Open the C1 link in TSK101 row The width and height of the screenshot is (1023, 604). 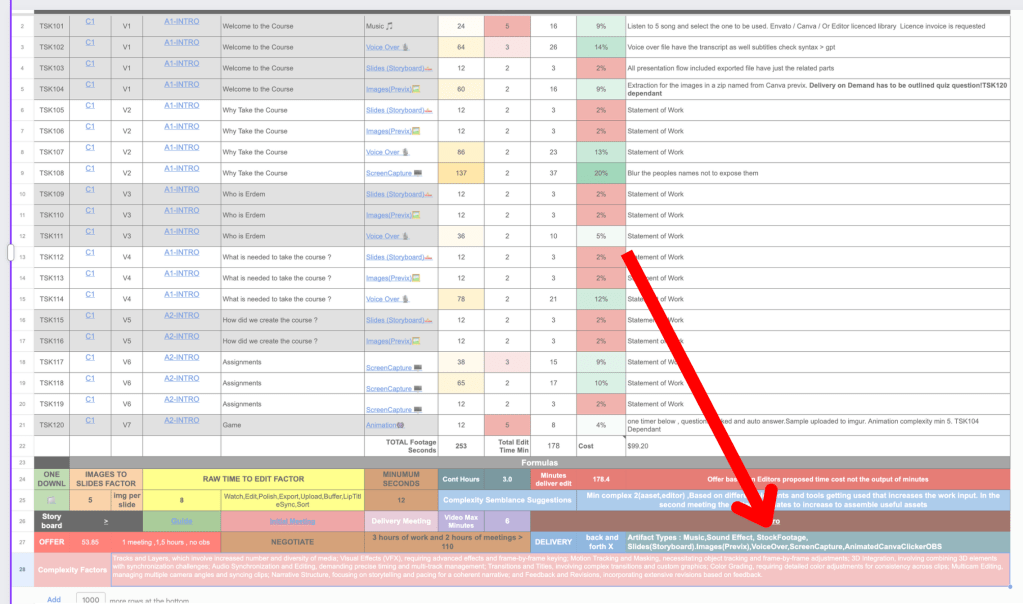click(90, 22)
